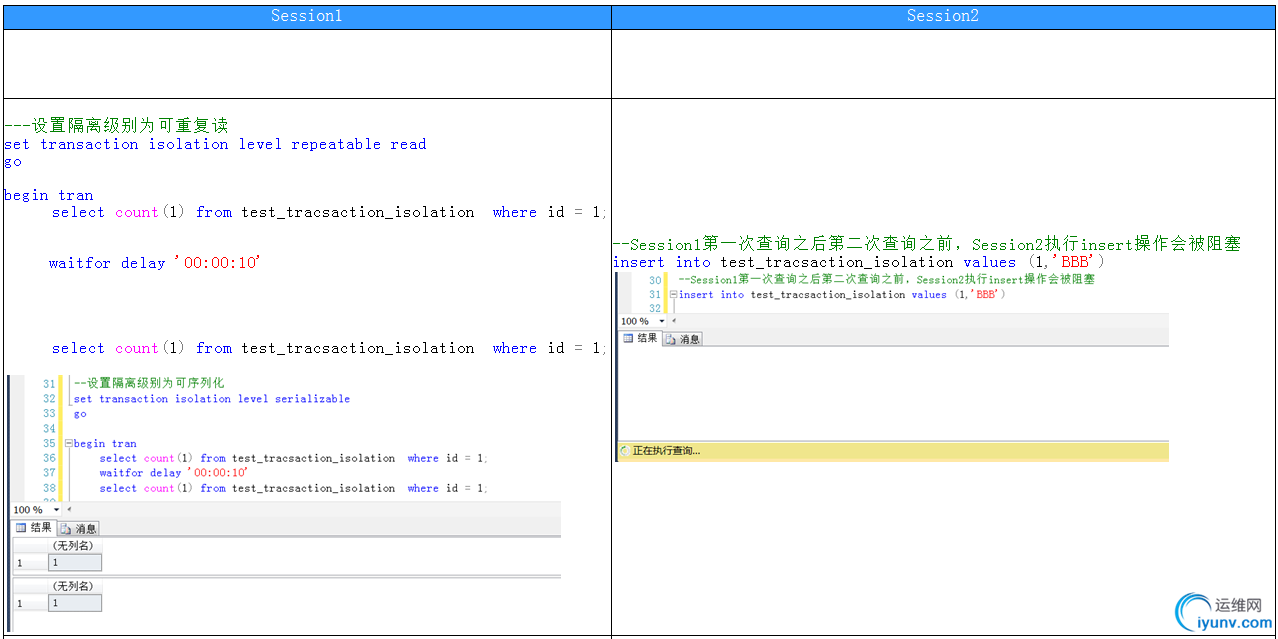
Task: Click begin tran text on line 35
Action: (105, 443)
